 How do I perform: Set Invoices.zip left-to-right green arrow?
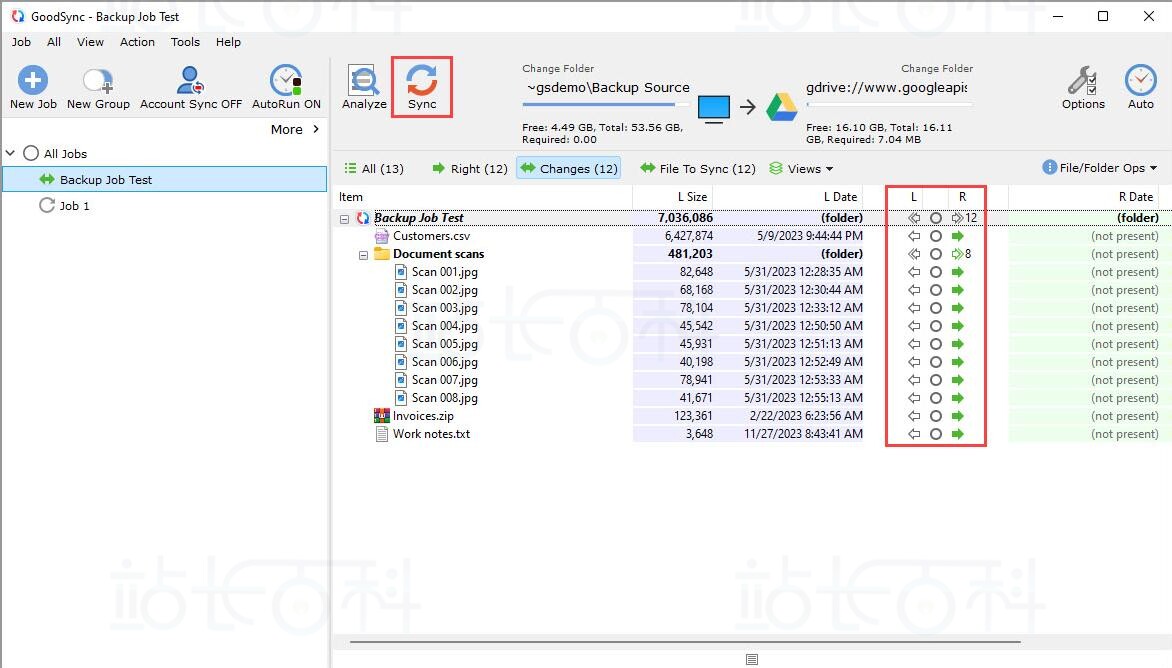pyautogui.click(x=957, y=416)
